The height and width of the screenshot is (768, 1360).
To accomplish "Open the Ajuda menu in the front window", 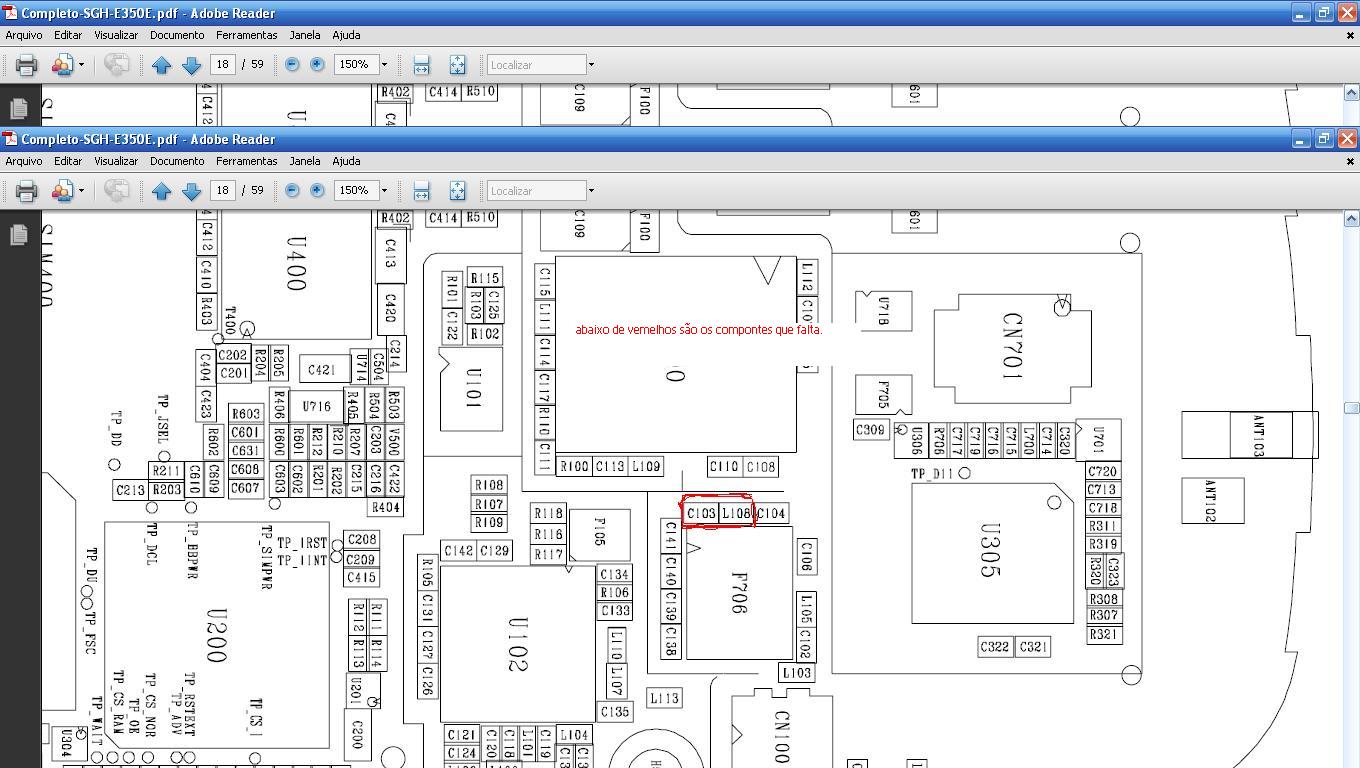I will (x=346, y=161).
